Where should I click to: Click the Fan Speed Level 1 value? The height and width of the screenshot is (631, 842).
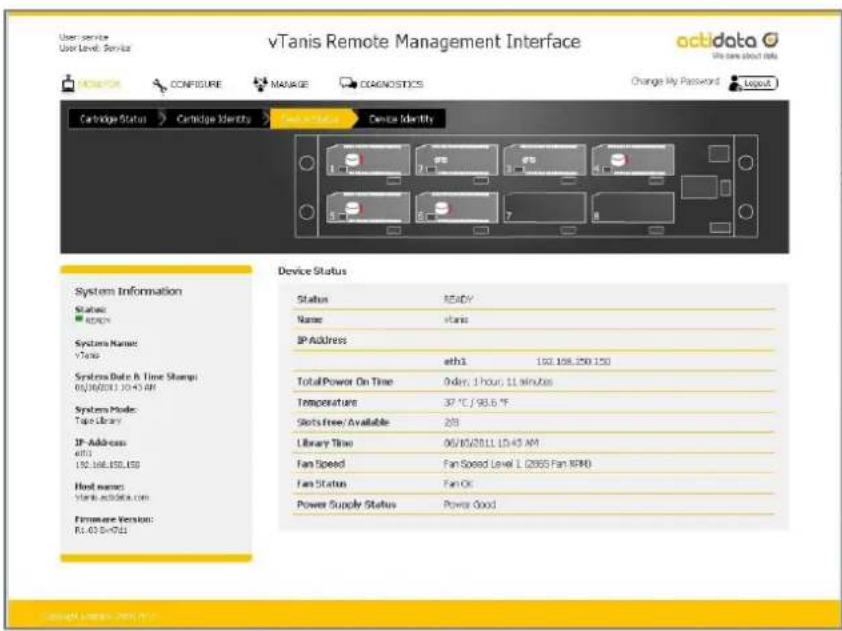coord(517,464)
